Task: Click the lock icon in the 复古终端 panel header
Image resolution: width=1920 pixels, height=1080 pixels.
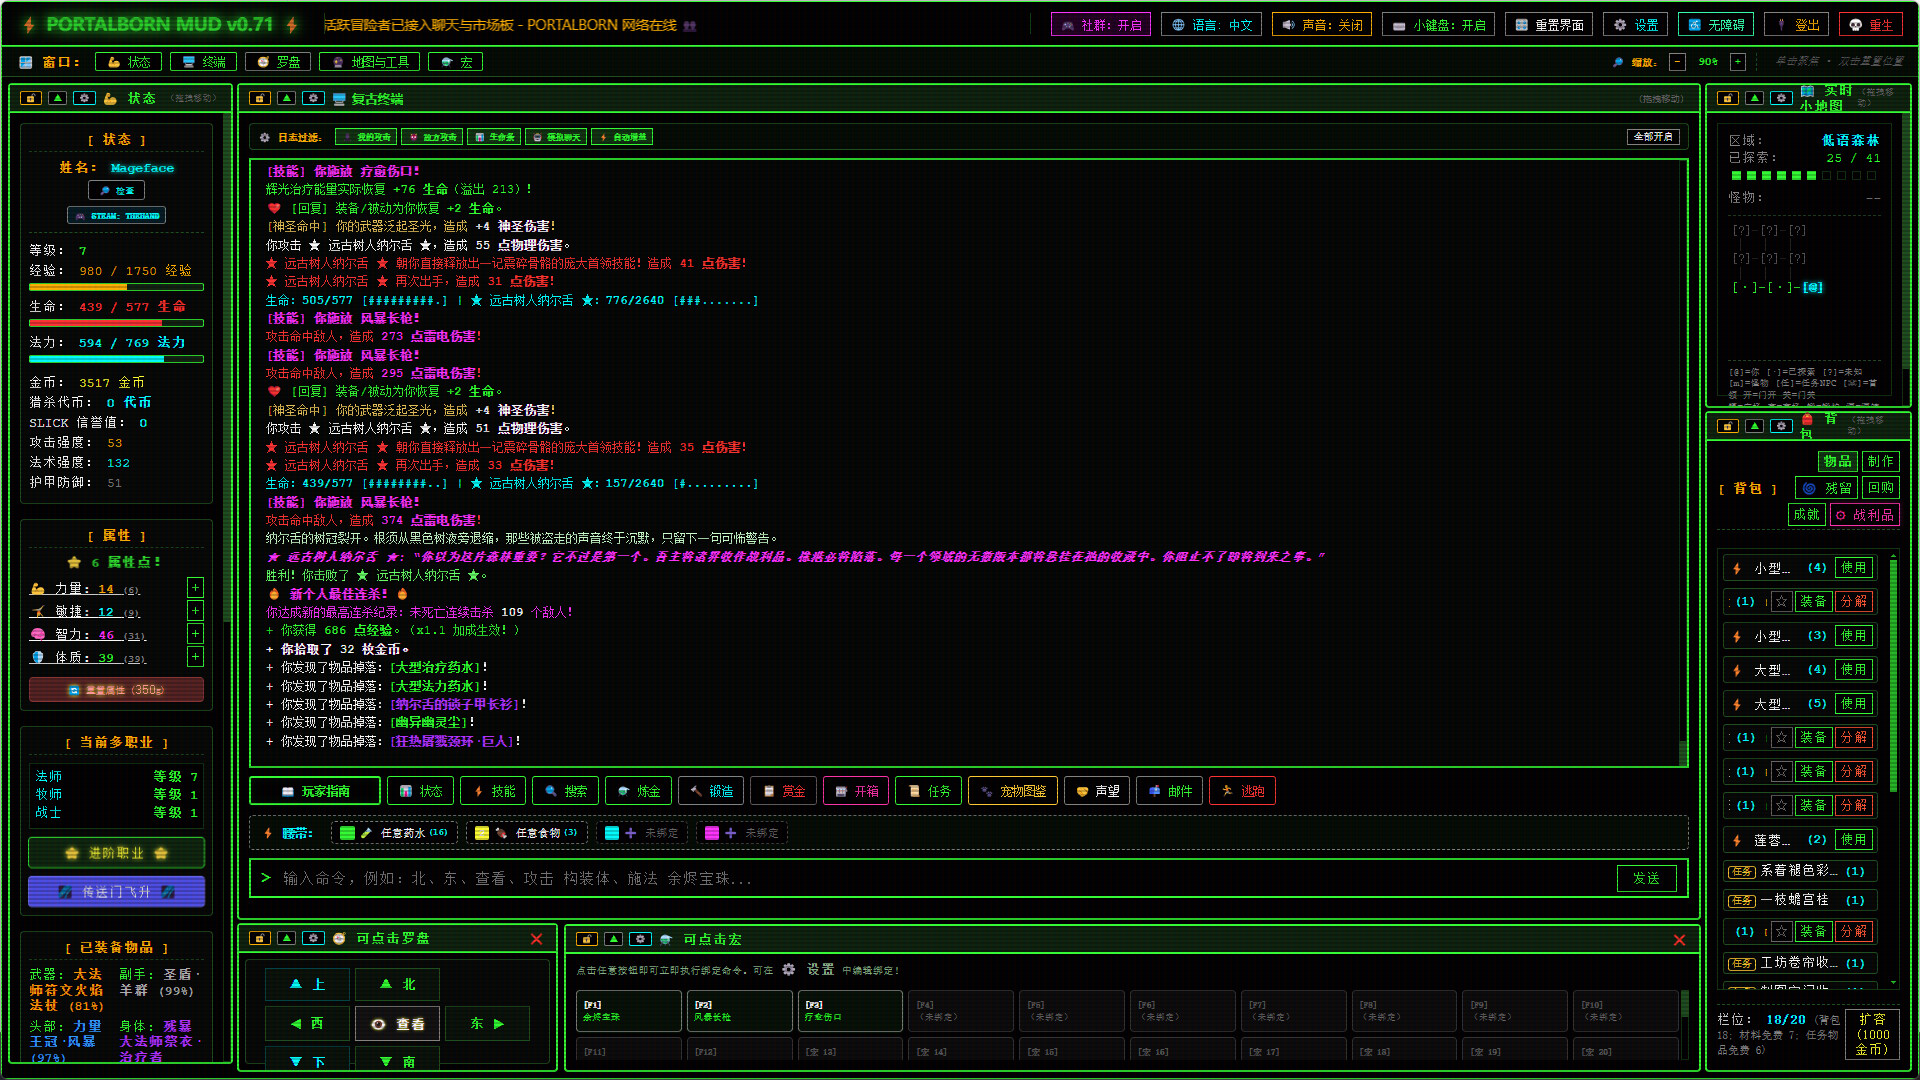Action: [x=260, y=98]
